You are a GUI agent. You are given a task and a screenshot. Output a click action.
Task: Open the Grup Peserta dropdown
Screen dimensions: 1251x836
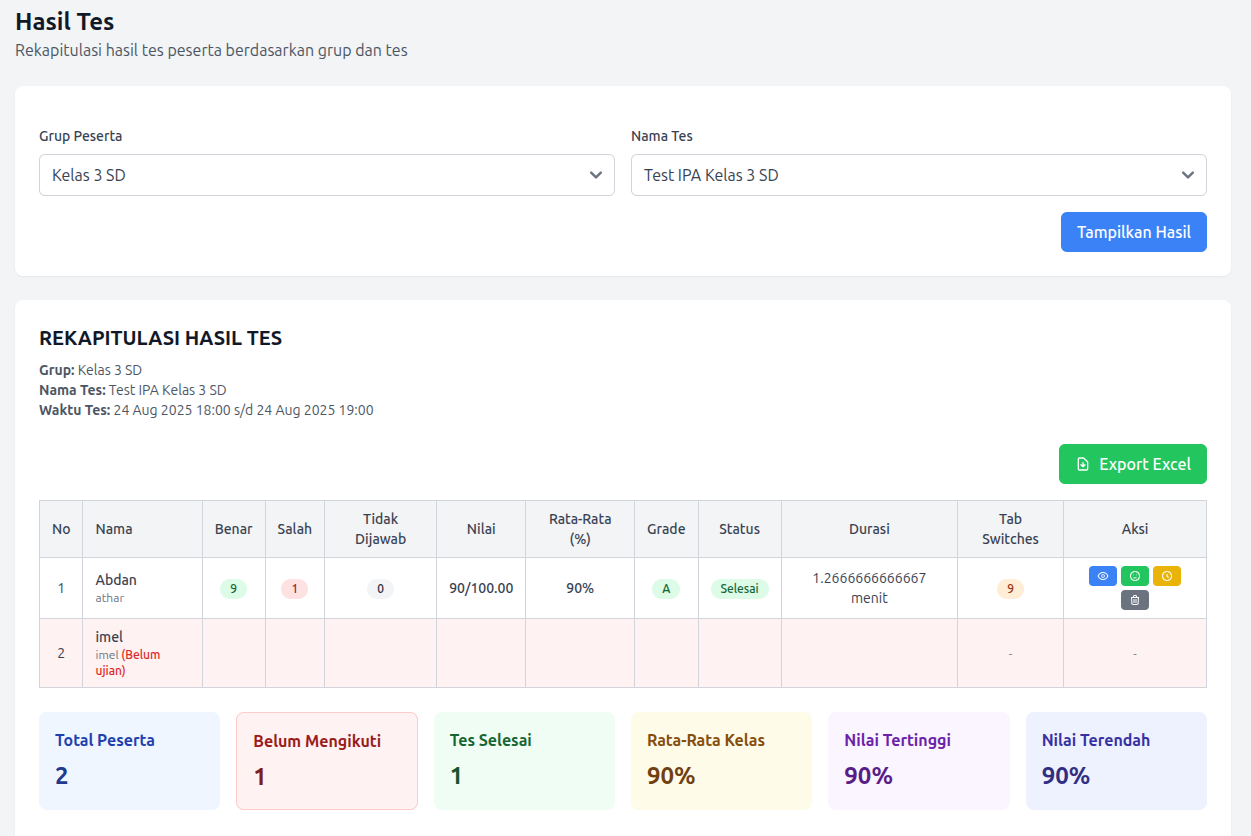(x=327, y=174)
